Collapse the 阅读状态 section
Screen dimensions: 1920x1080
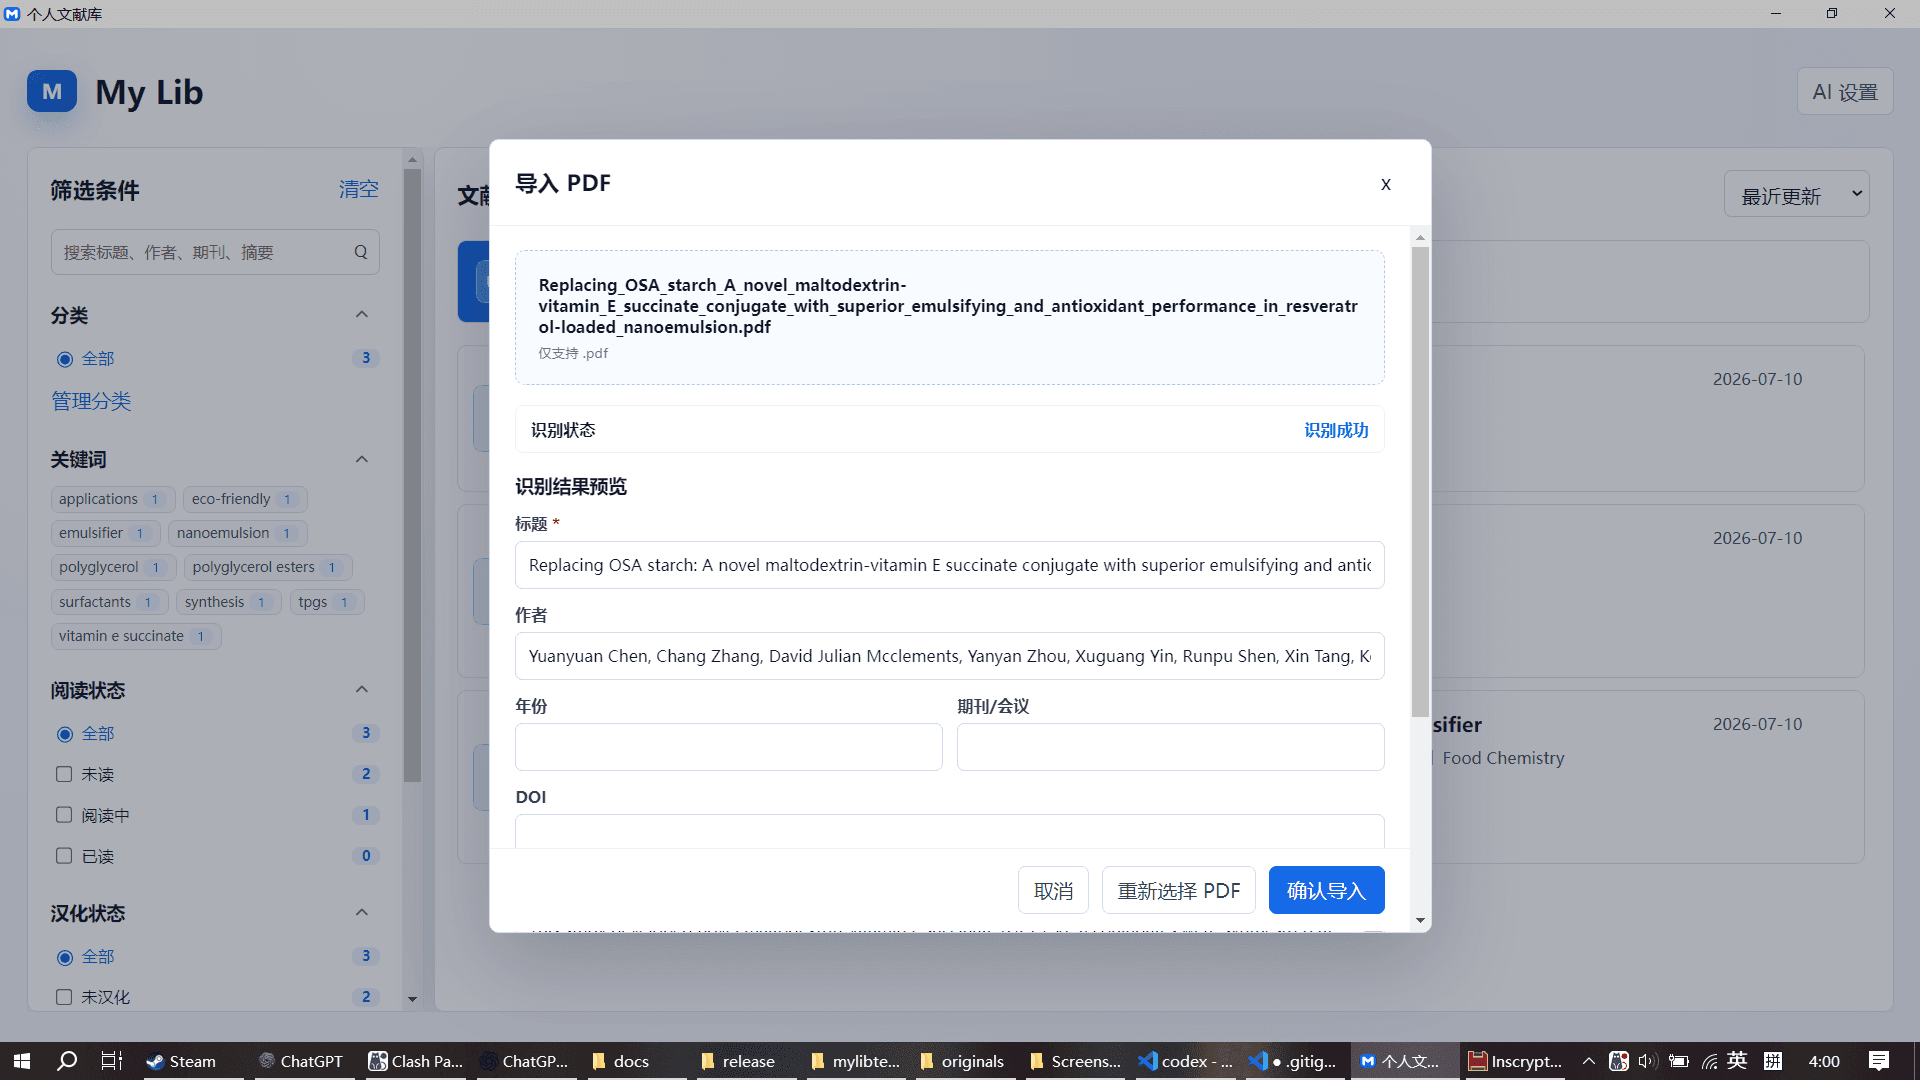[x=362, y=689]
